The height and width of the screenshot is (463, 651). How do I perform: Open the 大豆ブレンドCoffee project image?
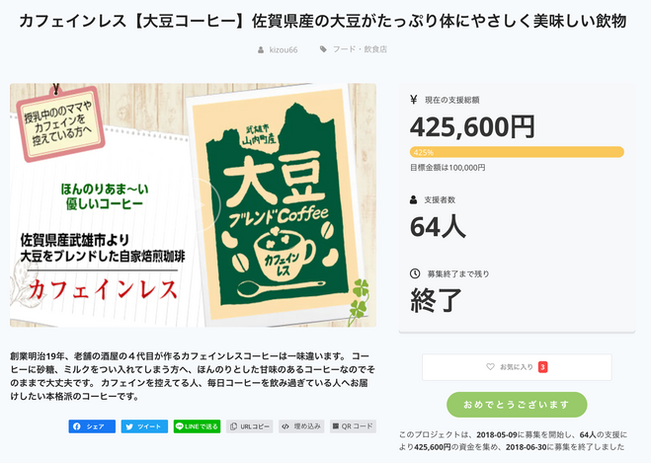point(193,204)
